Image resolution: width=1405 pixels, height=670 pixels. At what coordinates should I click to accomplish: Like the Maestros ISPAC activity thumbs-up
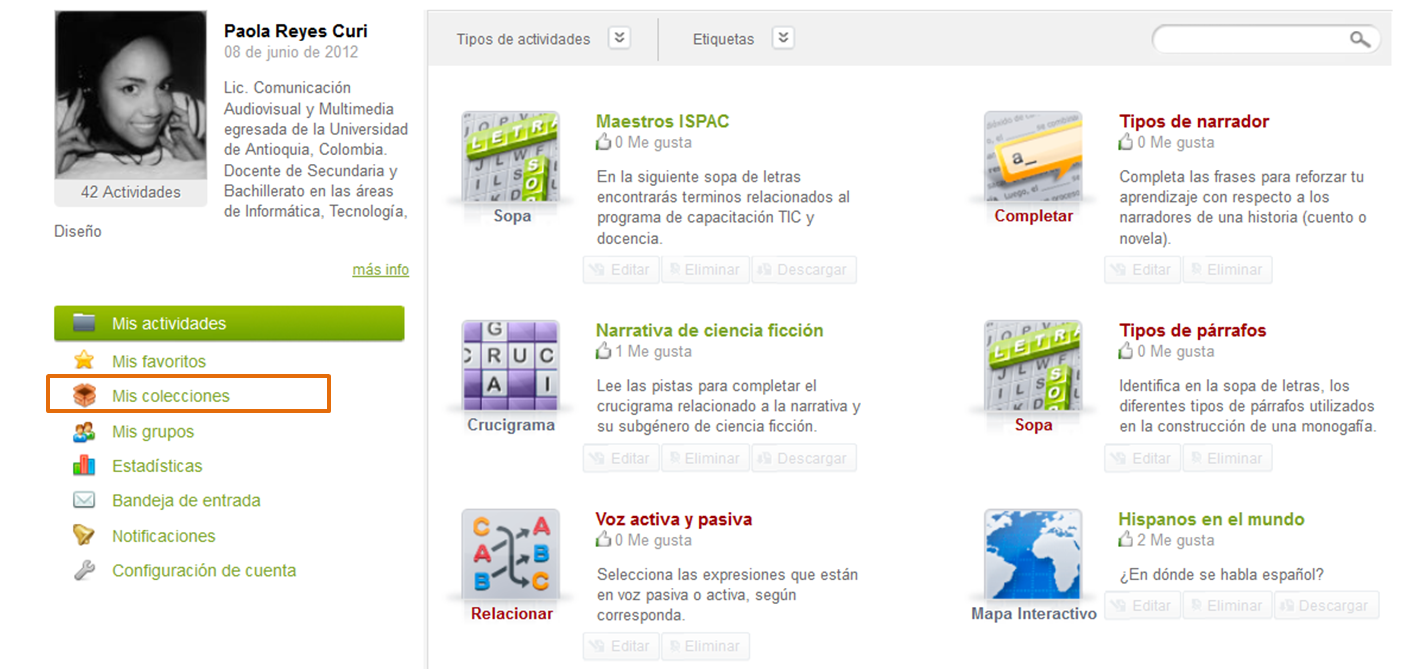[604, 143]
